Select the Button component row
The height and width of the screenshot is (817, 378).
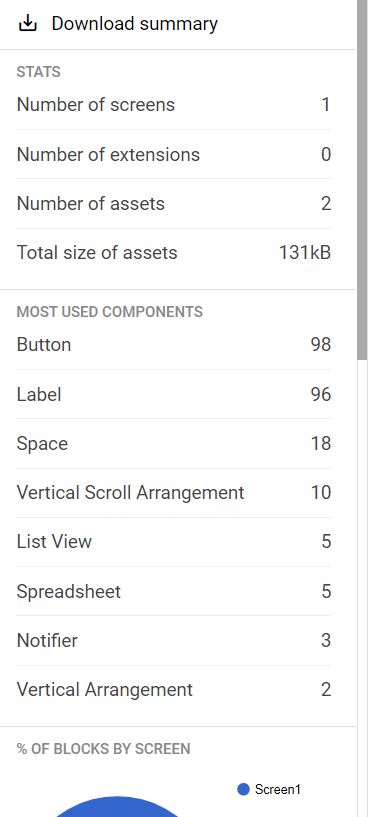click(174, 345)
